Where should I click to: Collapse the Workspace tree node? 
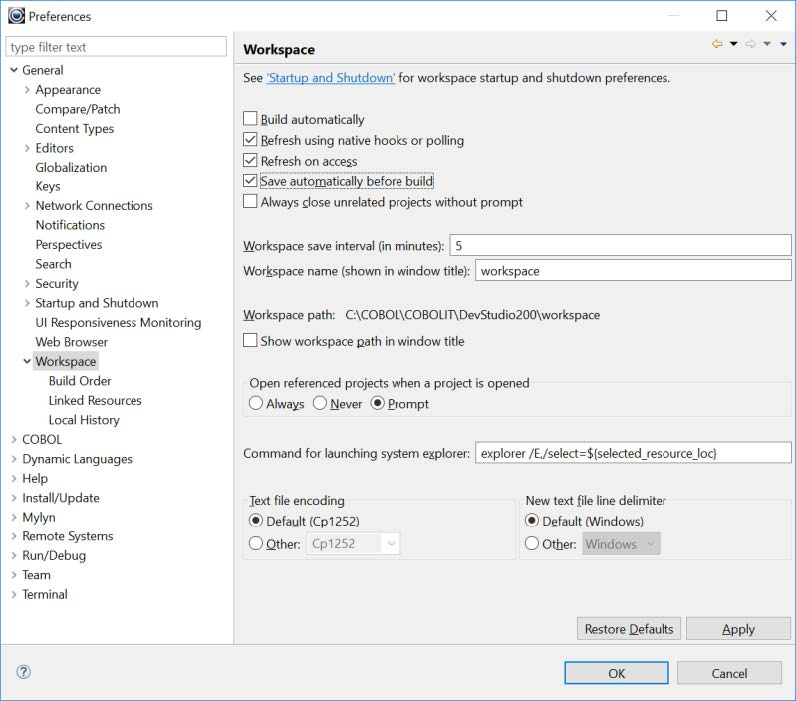pyautogui.click(x=27, y=362)
